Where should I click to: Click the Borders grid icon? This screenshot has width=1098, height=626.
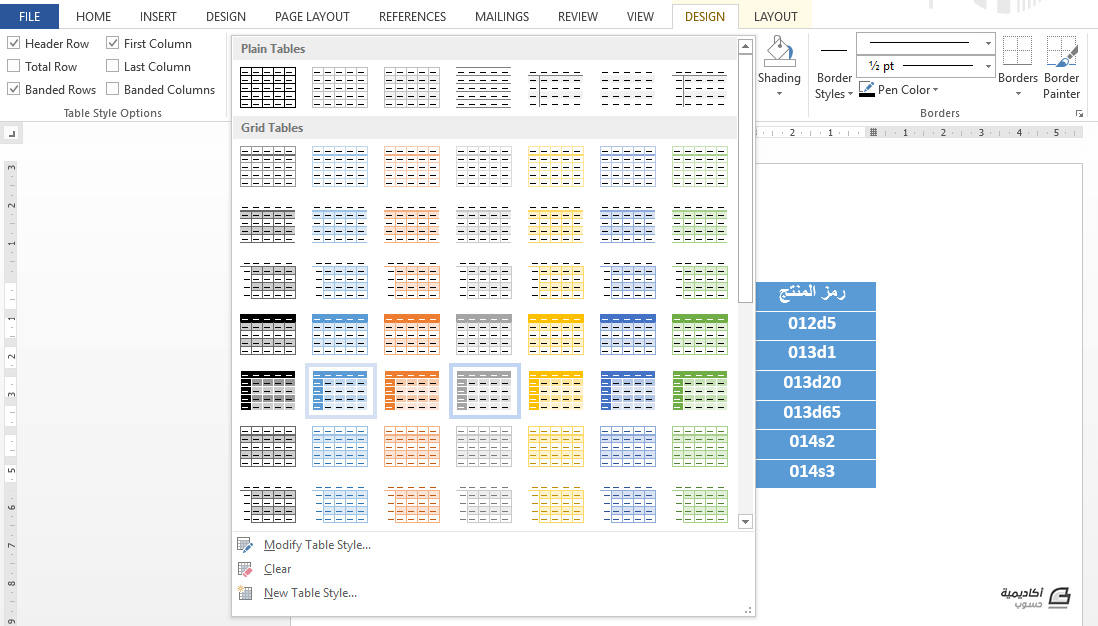pos(1017,51)
